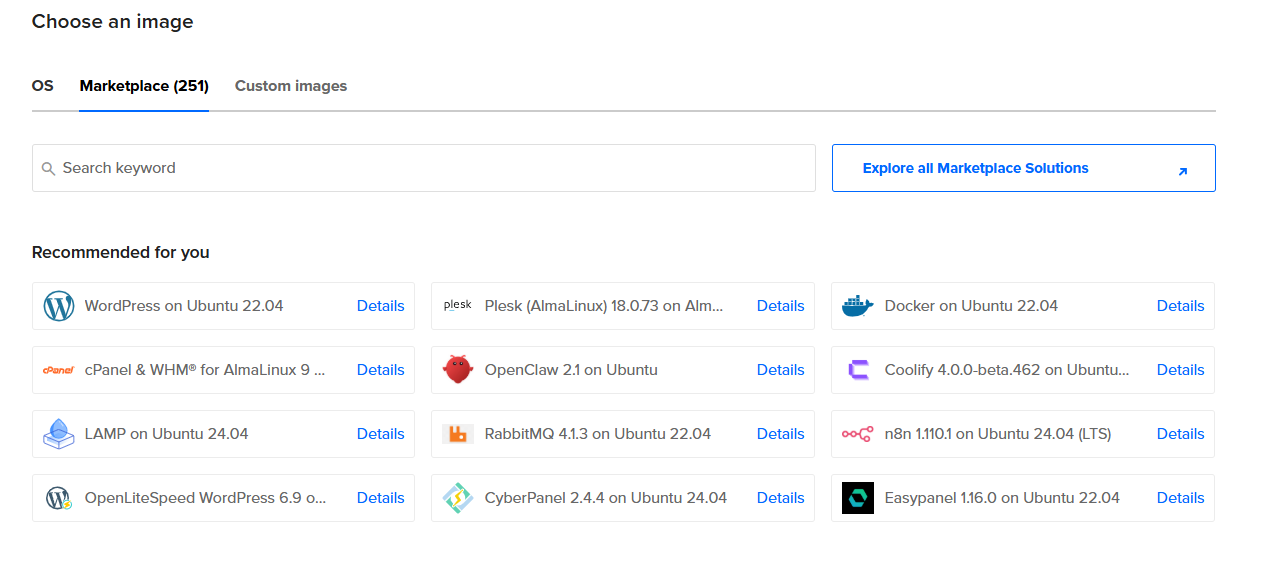Click the OpenClaw red mascot icon
Image resolution: width=1271 pixels, height=565 pixels.
pyautogui.click(x=458, y=370)
